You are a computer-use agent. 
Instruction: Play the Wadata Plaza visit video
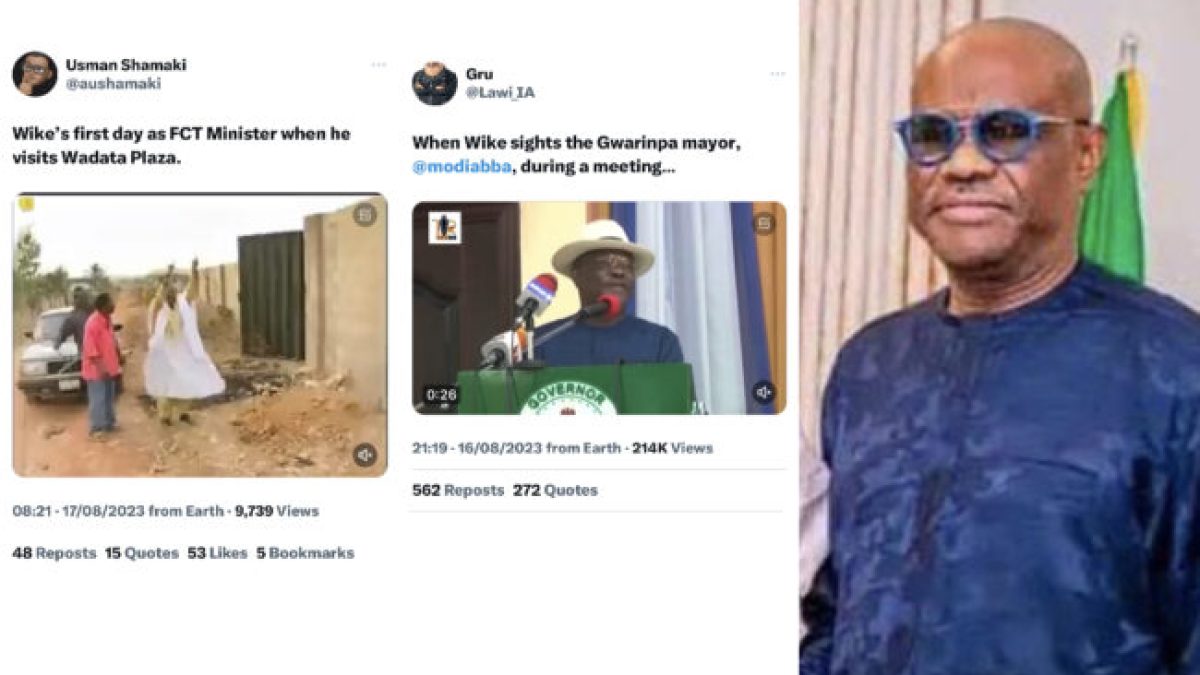pos(199,334)
